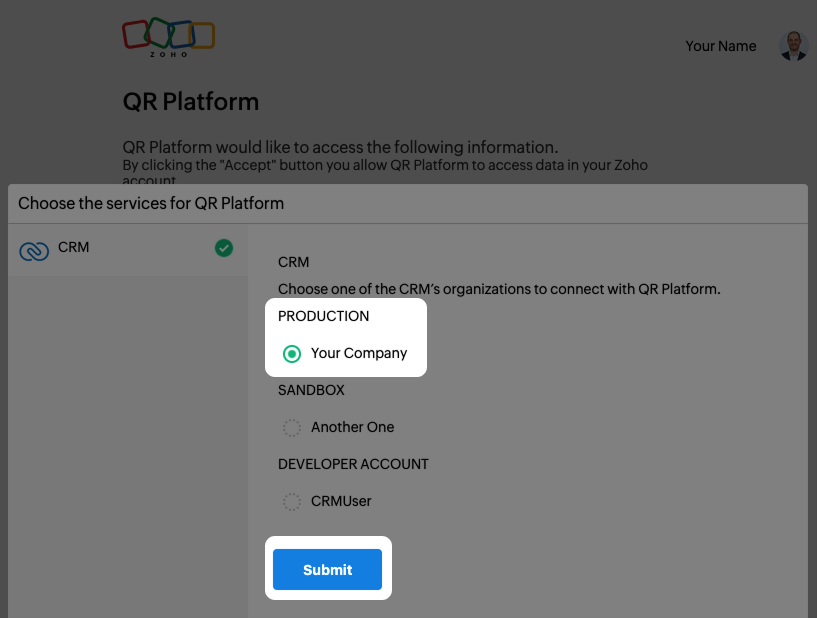Select the Your Company radio button
The image size is (817, 618).
pyautogui.click(x=291, y=353)
